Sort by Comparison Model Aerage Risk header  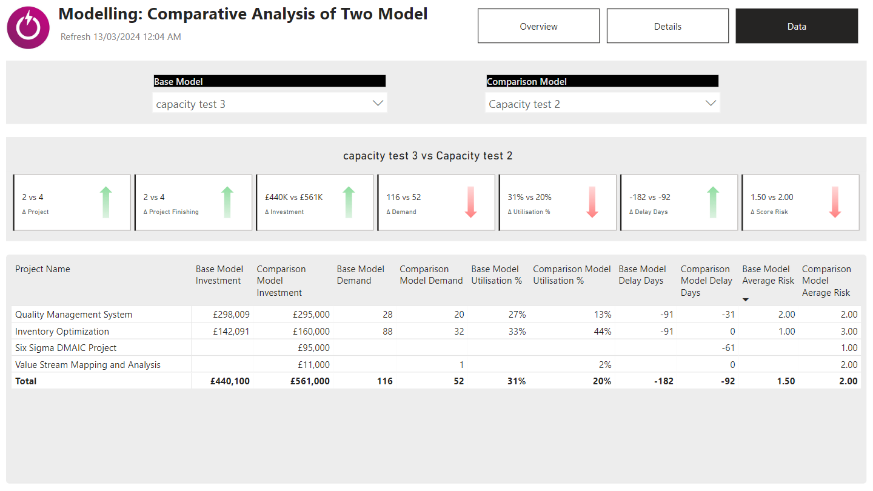[x=826, y=281]
